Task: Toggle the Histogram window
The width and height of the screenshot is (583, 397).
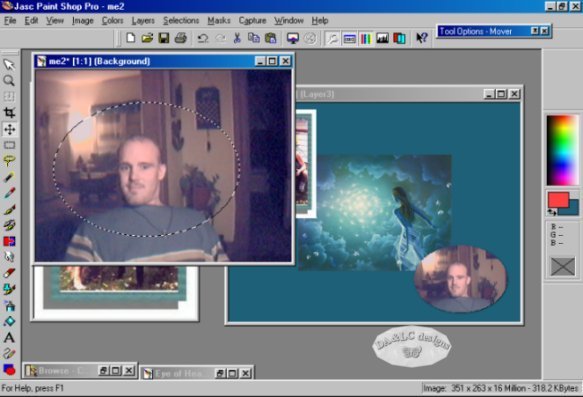Action: tap(382, 38)
